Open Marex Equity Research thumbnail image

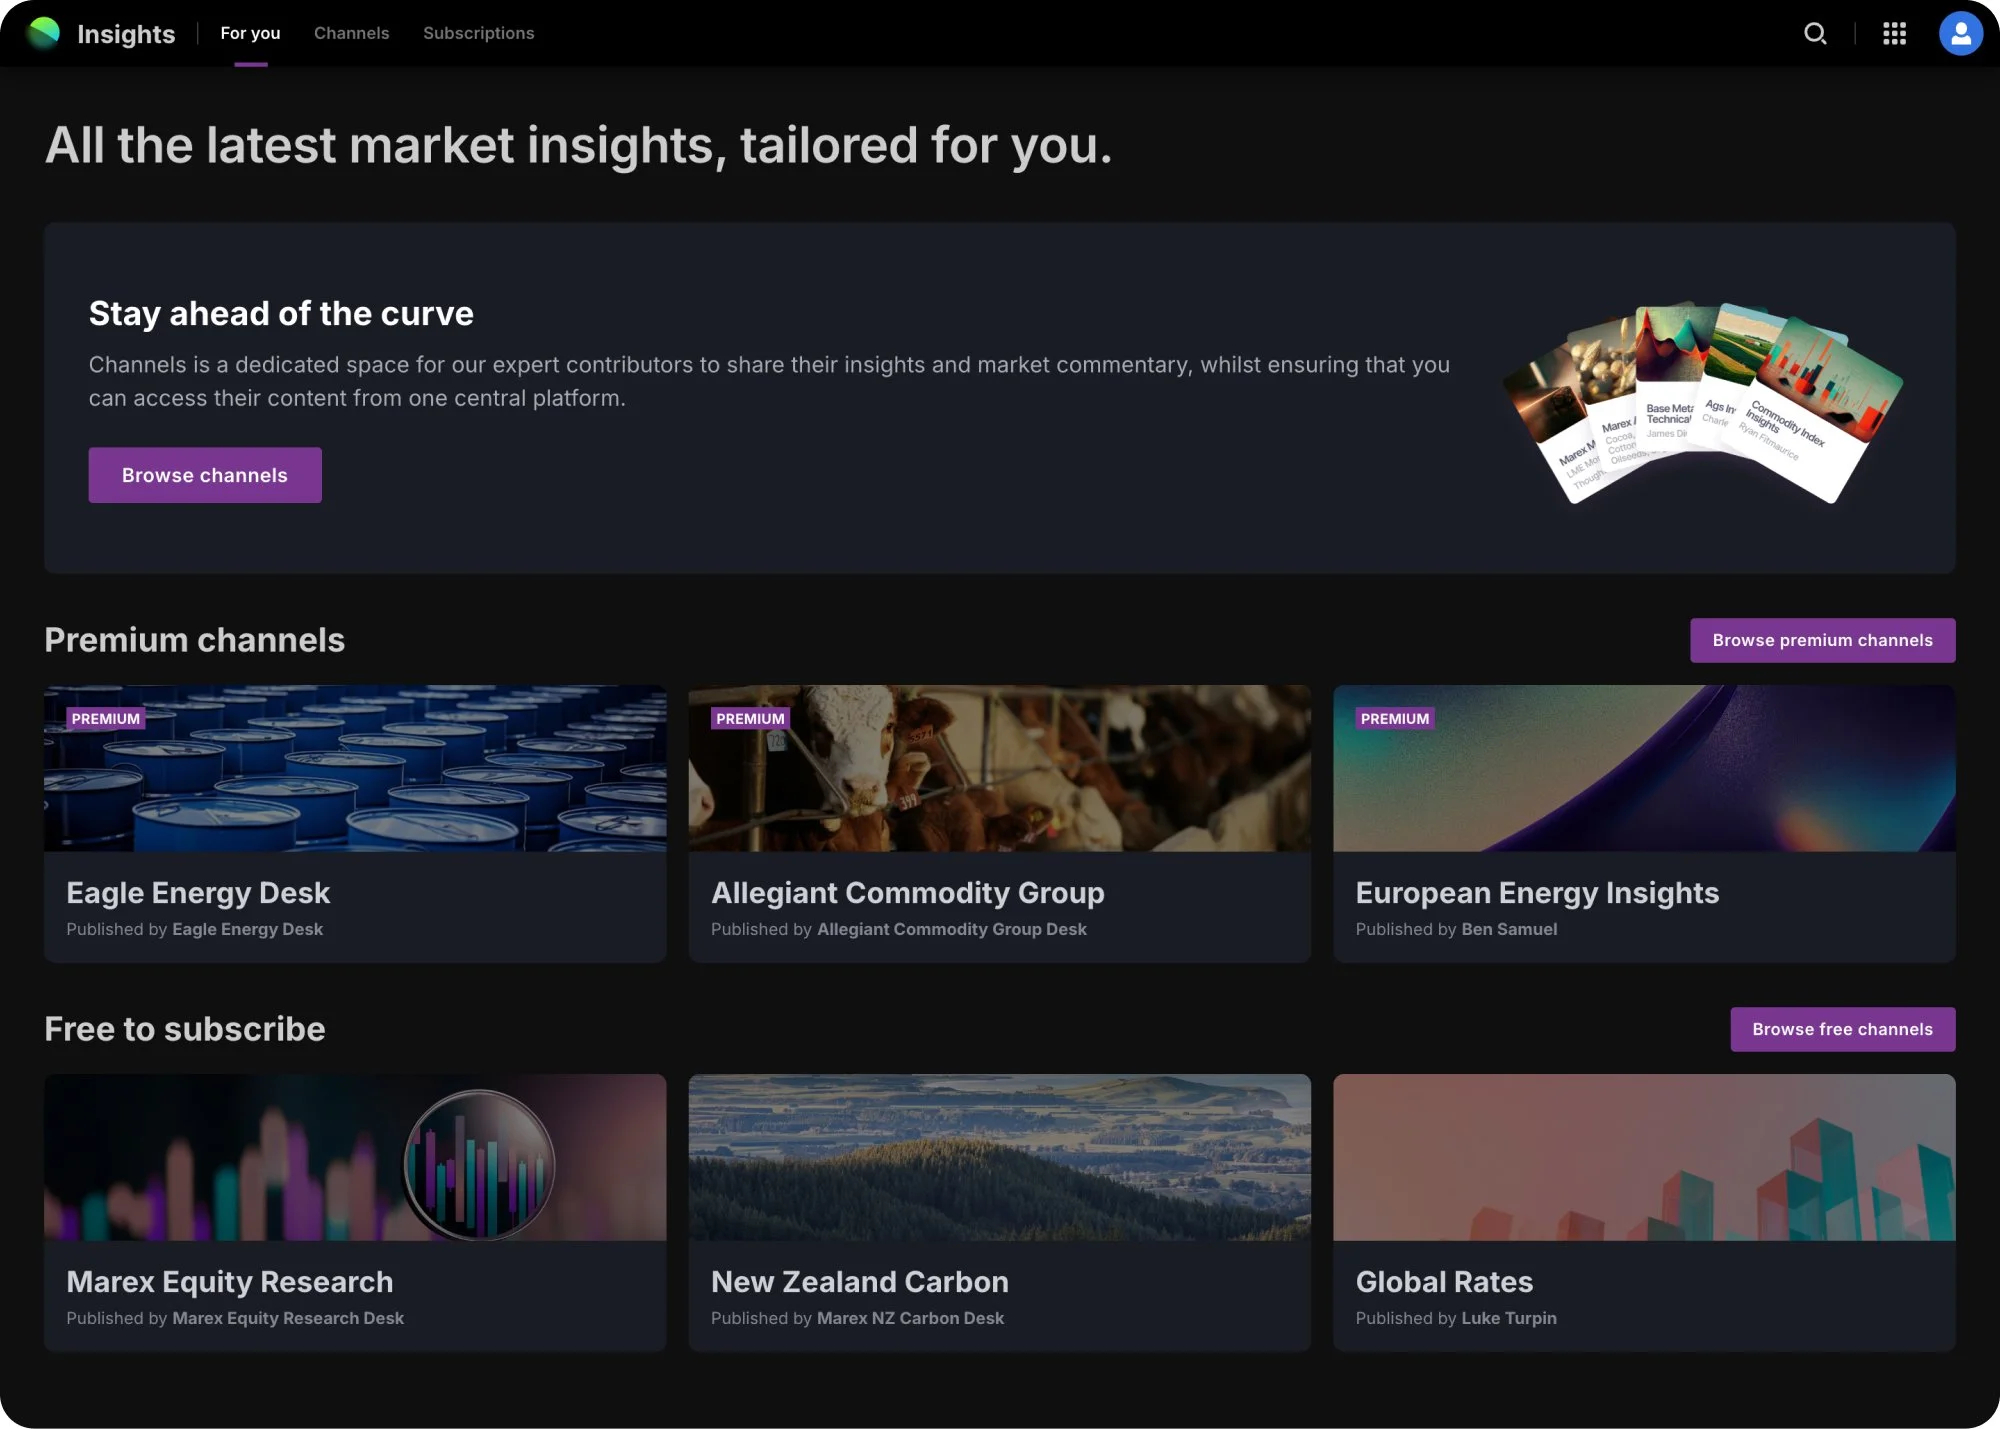point(355,1157)
